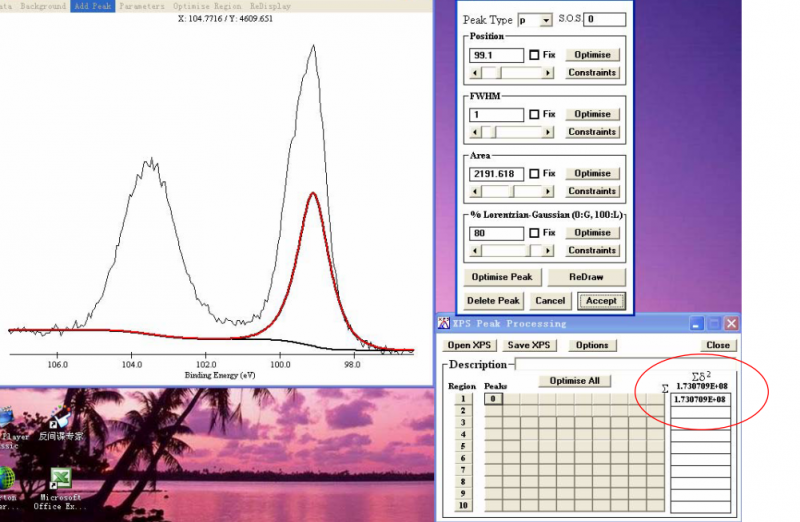Open Lorentzian-Gaussian Constraints

tap(592, 250)
